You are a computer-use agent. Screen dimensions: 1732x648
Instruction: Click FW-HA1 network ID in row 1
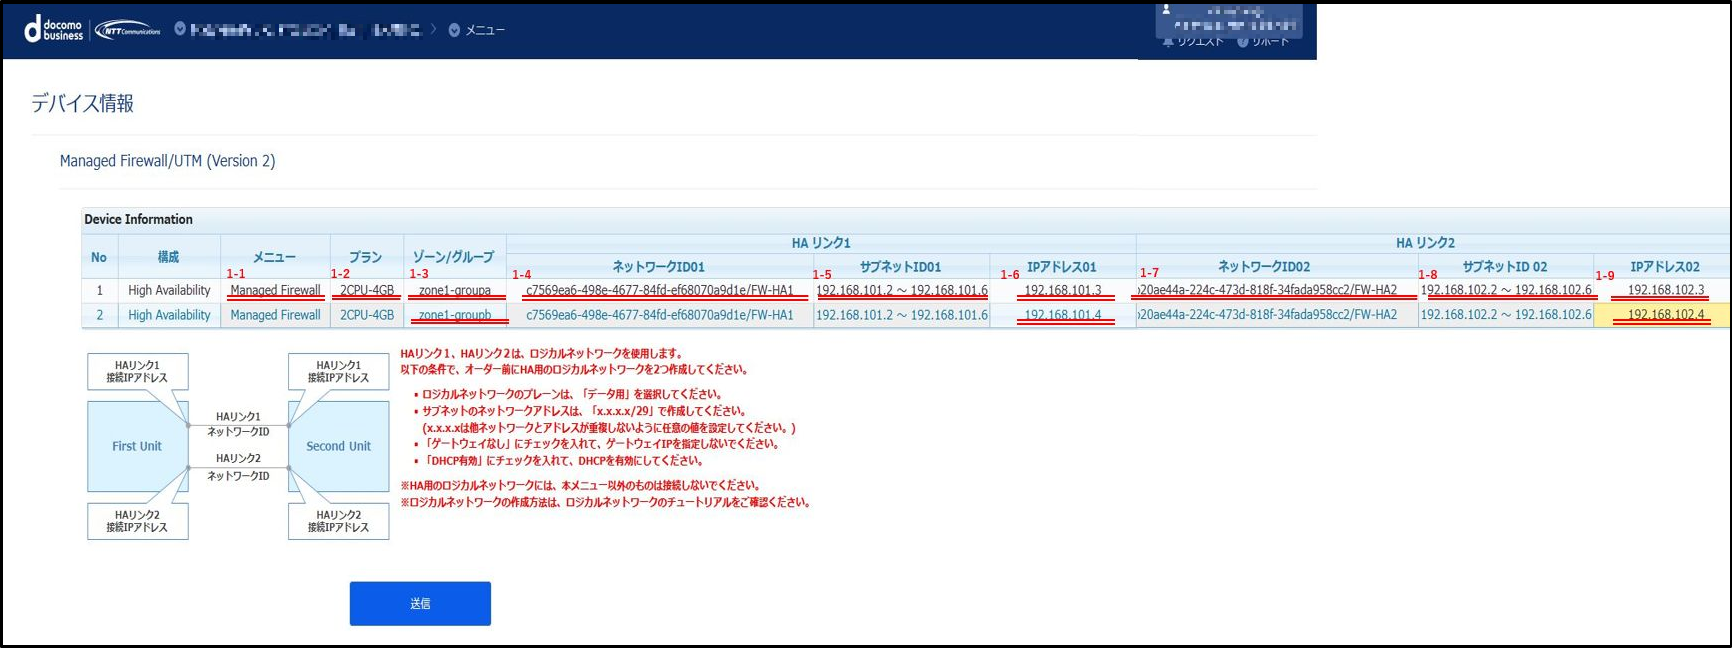[660, 290]
